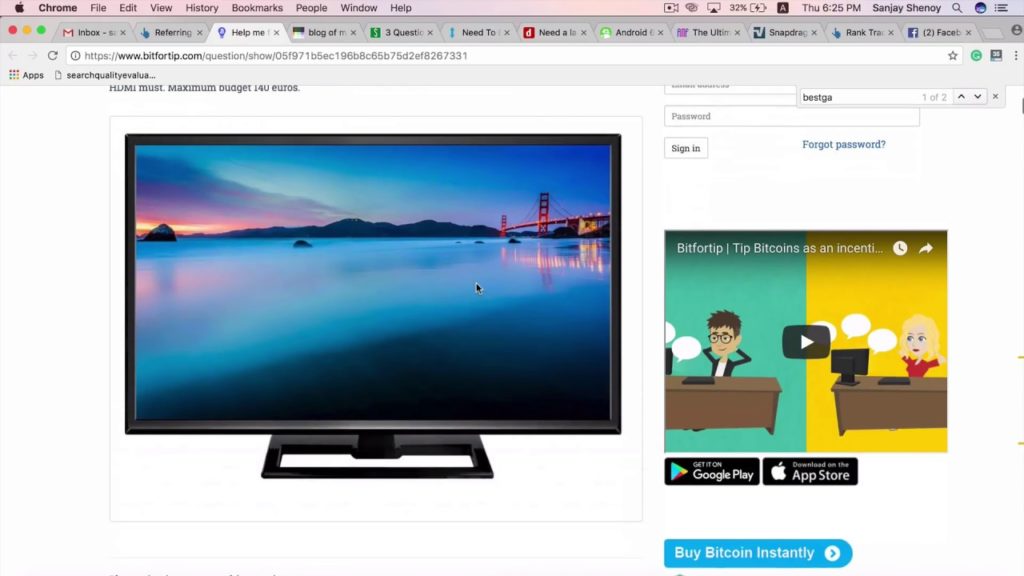Image resolution: width=1024 pixels, height=576 pixels.
Task: Click the video share arrow icon
Action: coord(926,248)
